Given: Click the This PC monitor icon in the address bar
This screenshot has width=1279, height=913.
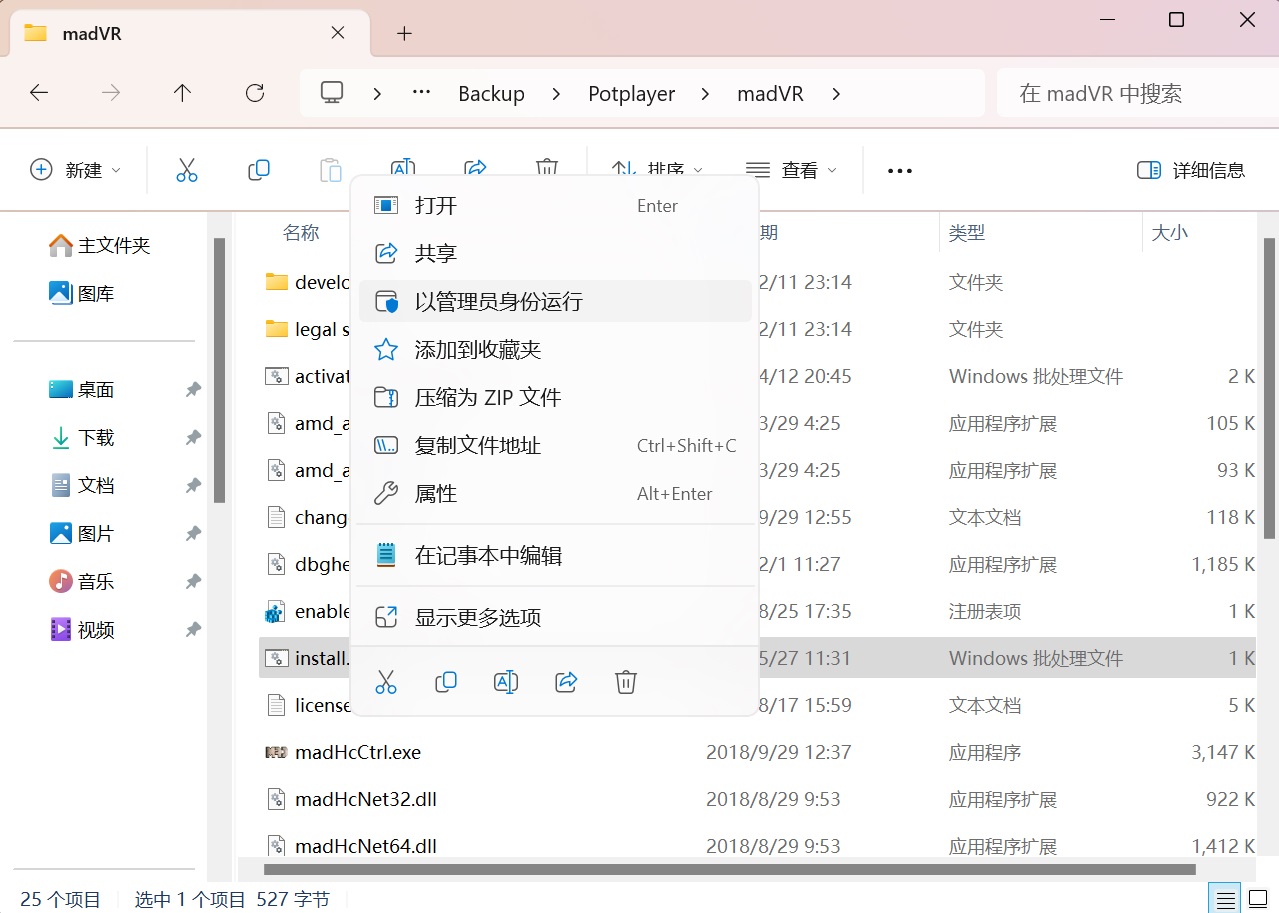Looking at the screenshot, I should 332,93.
